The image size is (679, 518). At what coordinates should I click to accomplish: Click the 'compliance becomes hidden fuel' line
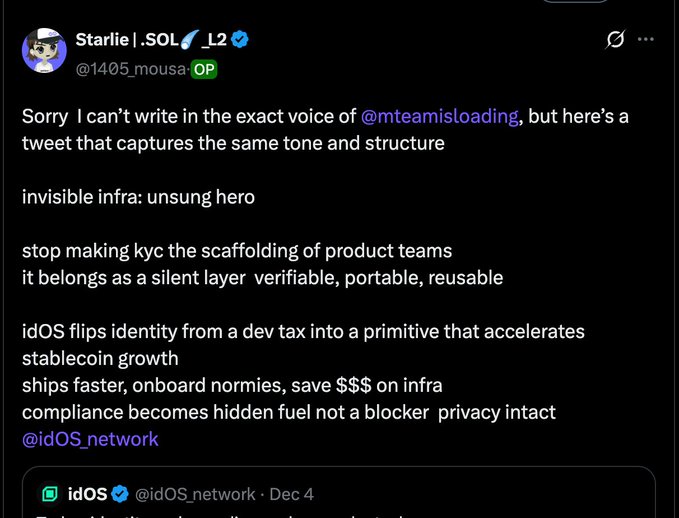[288, 412]
